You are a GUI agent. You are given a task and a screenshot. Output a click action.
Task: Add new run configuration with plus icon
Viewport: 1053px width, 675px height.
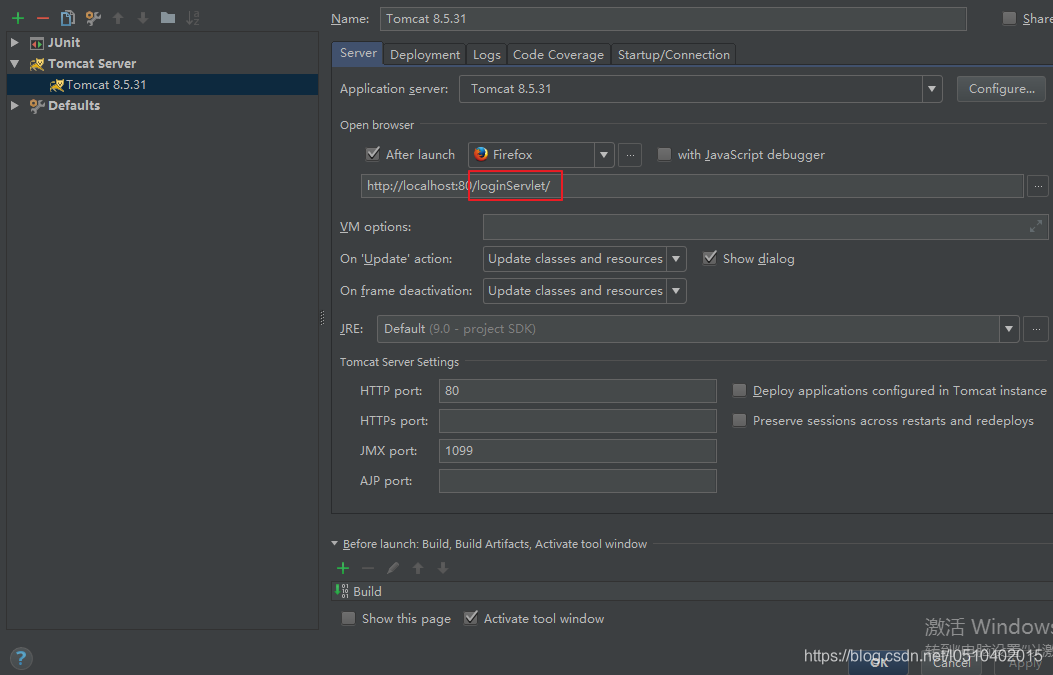pos(18,18)
